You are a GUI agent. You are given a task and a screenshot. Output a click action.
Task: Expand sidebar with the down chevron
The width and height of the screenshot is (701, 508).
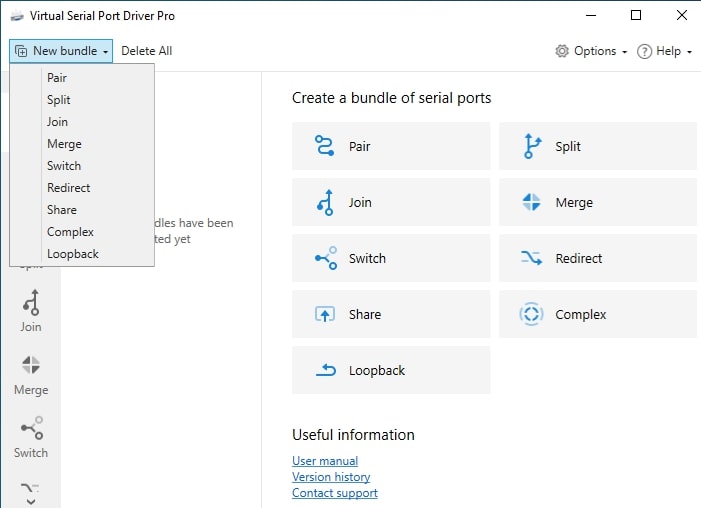pyautogui.click(x=31, y=502)
